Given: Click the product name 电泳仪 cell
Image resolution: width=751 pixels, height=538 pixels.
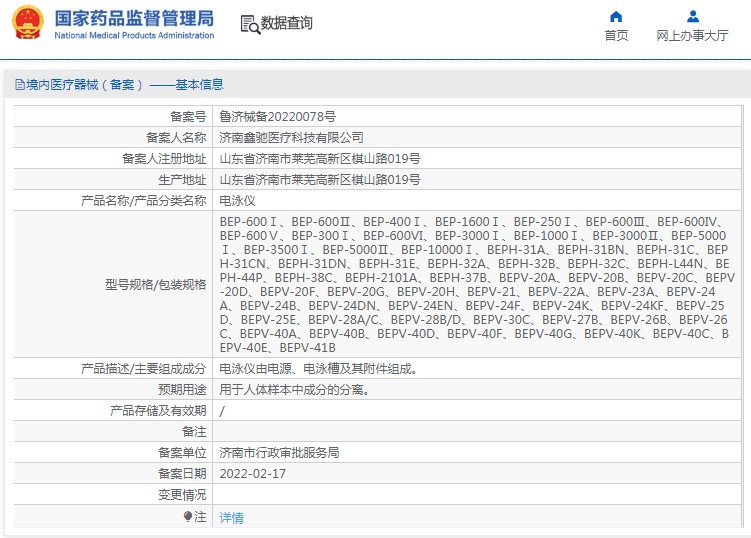Looking at the screenshot, I should [477, 200].
